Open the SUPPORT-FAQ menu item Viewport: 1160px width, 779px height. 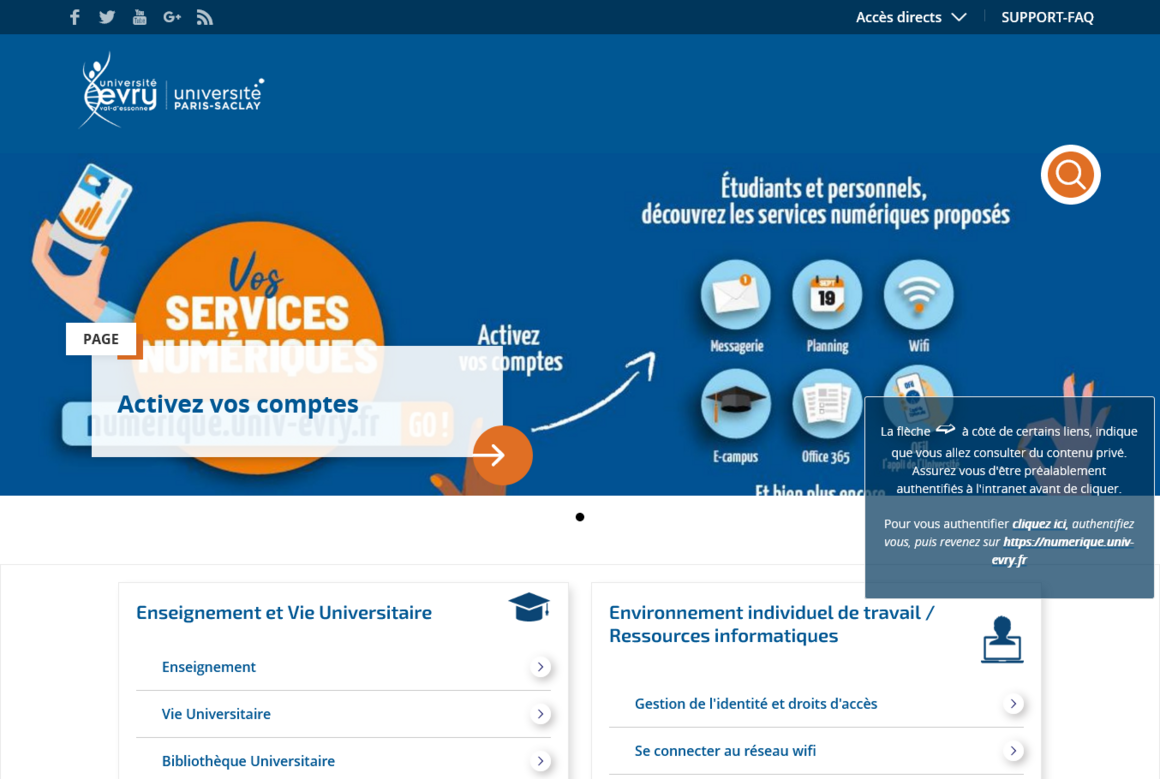coord(1048,16)
